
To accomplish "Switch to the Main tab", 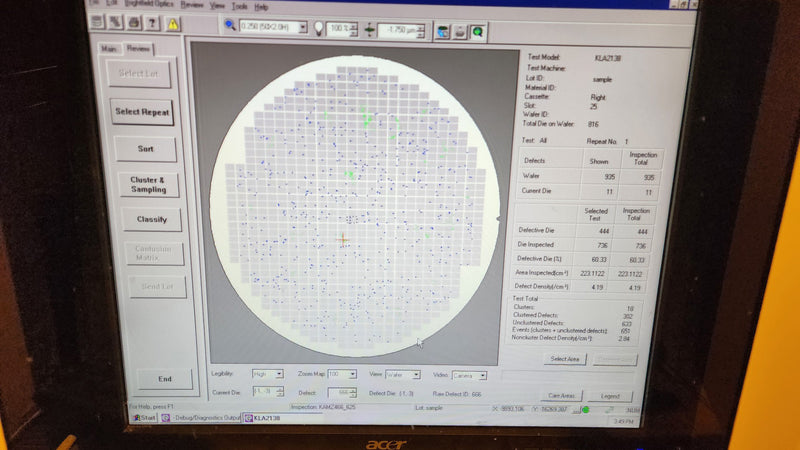I will (109, 48).
